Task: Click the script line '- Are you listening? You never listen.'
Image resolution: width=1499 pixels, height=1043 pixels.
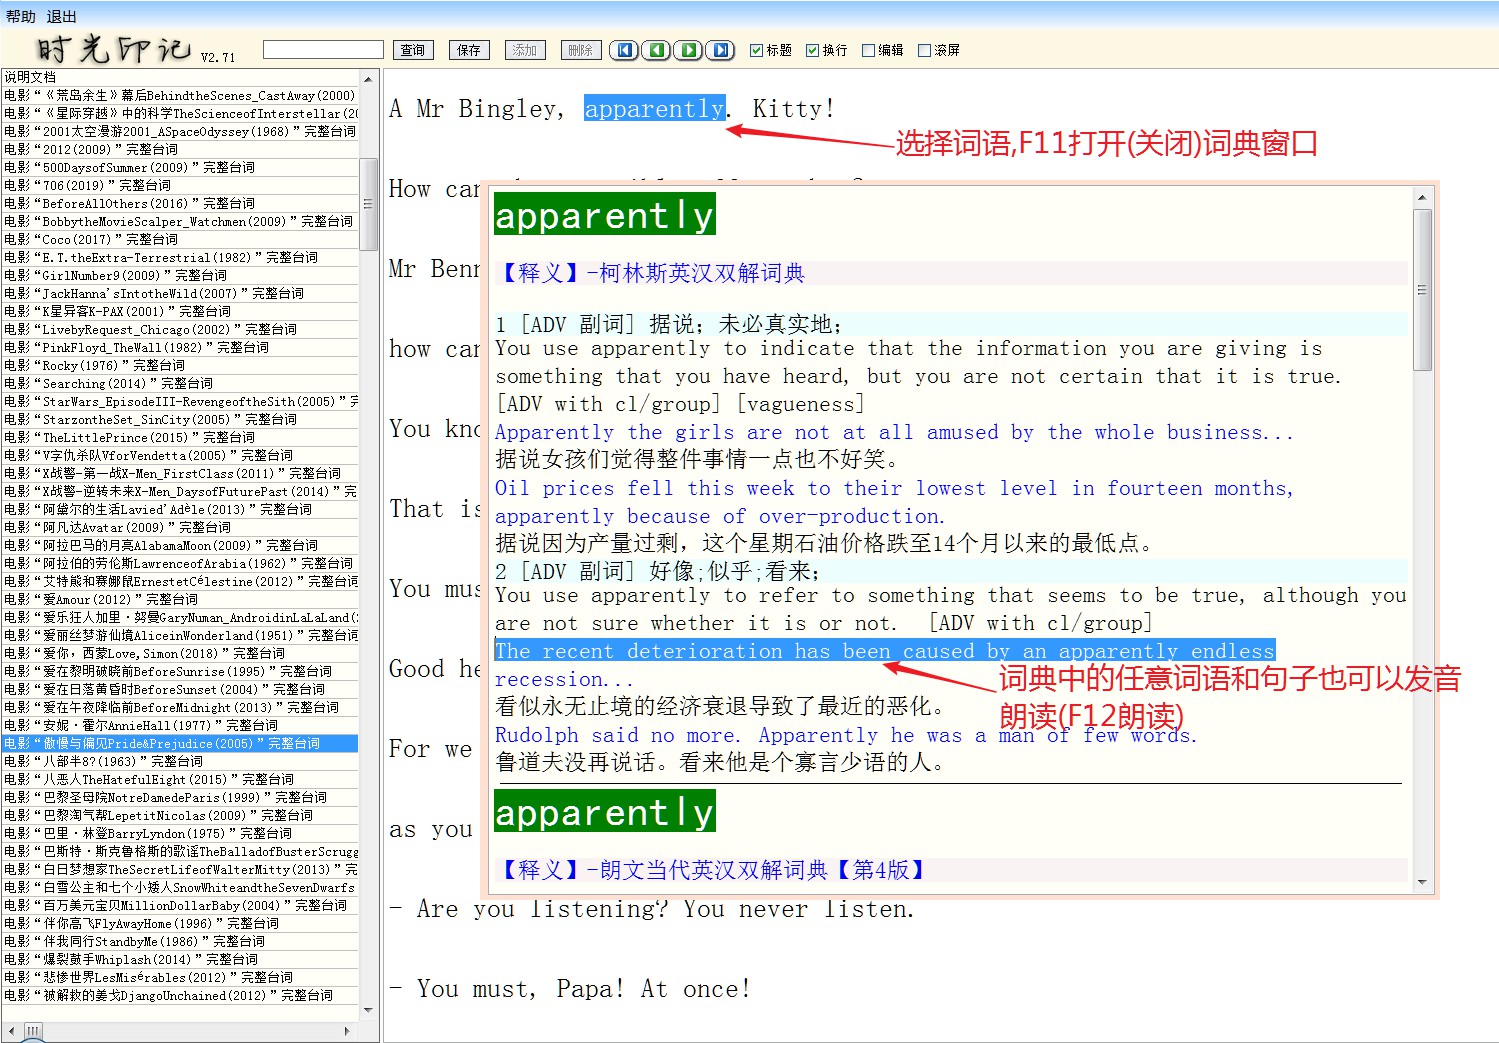Action: (x=652, y=909)
